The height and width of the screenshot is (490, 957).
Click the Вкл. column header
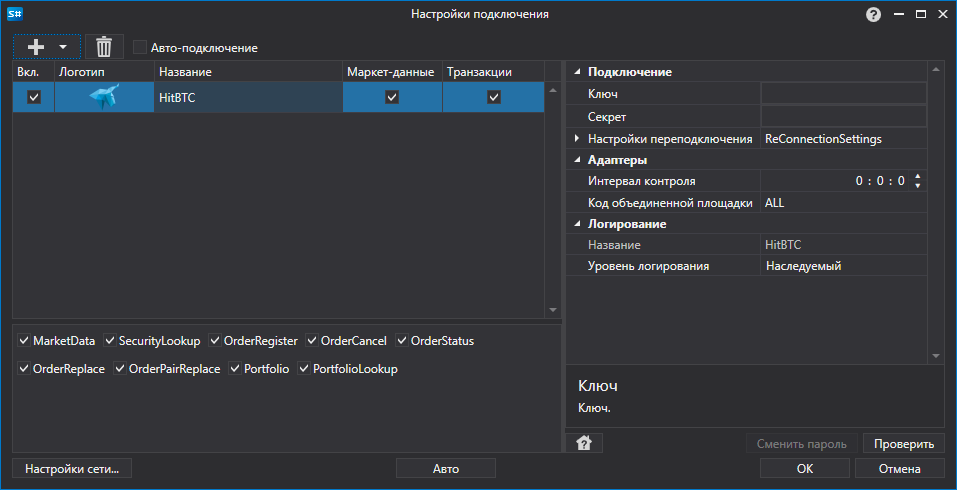34,72
